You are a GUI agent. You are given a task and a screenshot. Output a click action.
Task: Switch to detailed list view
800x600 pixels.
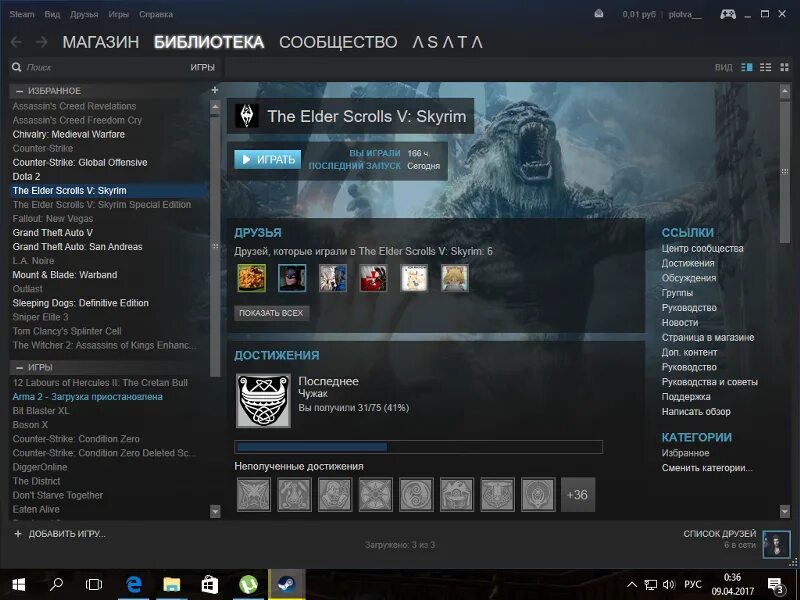(x=746, y=67)
